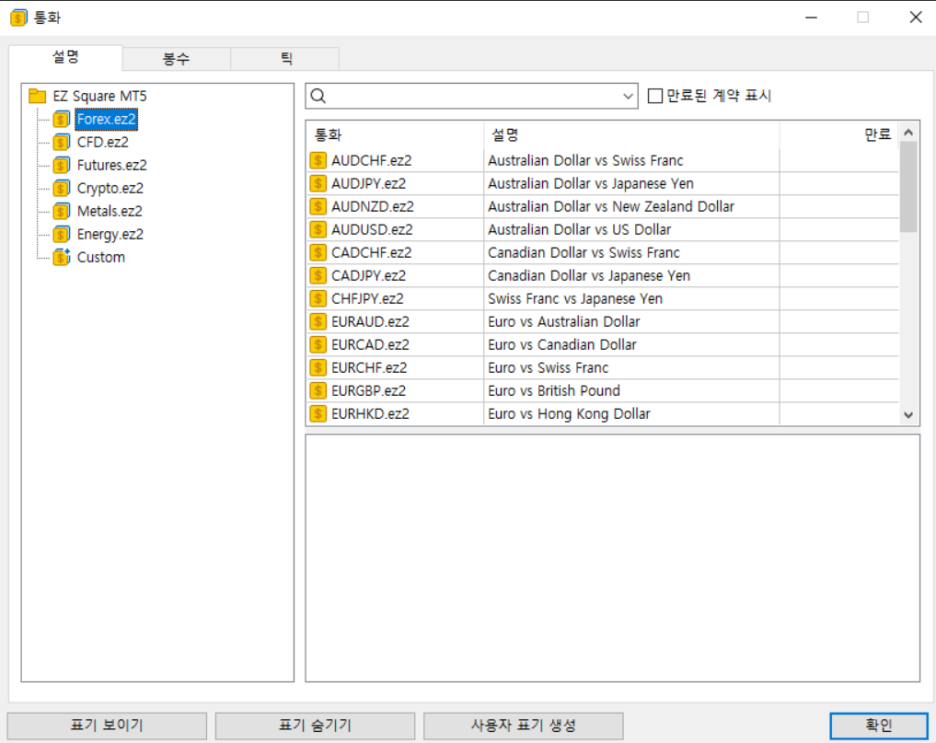Viewport: 936px width, 743px height.
Task: Click the Forex.ez2 group icon in tree
Action: click(x=61, y=119)
